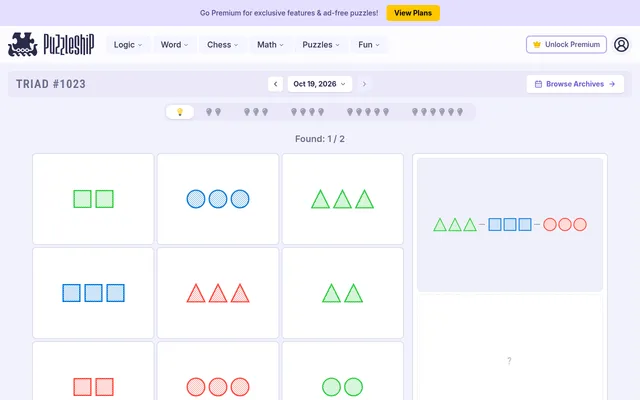The height and width of the screenshot is (400, 640).
Task: Select card with three blue squares
Action: pyautogui.click(x=93, y=293)
